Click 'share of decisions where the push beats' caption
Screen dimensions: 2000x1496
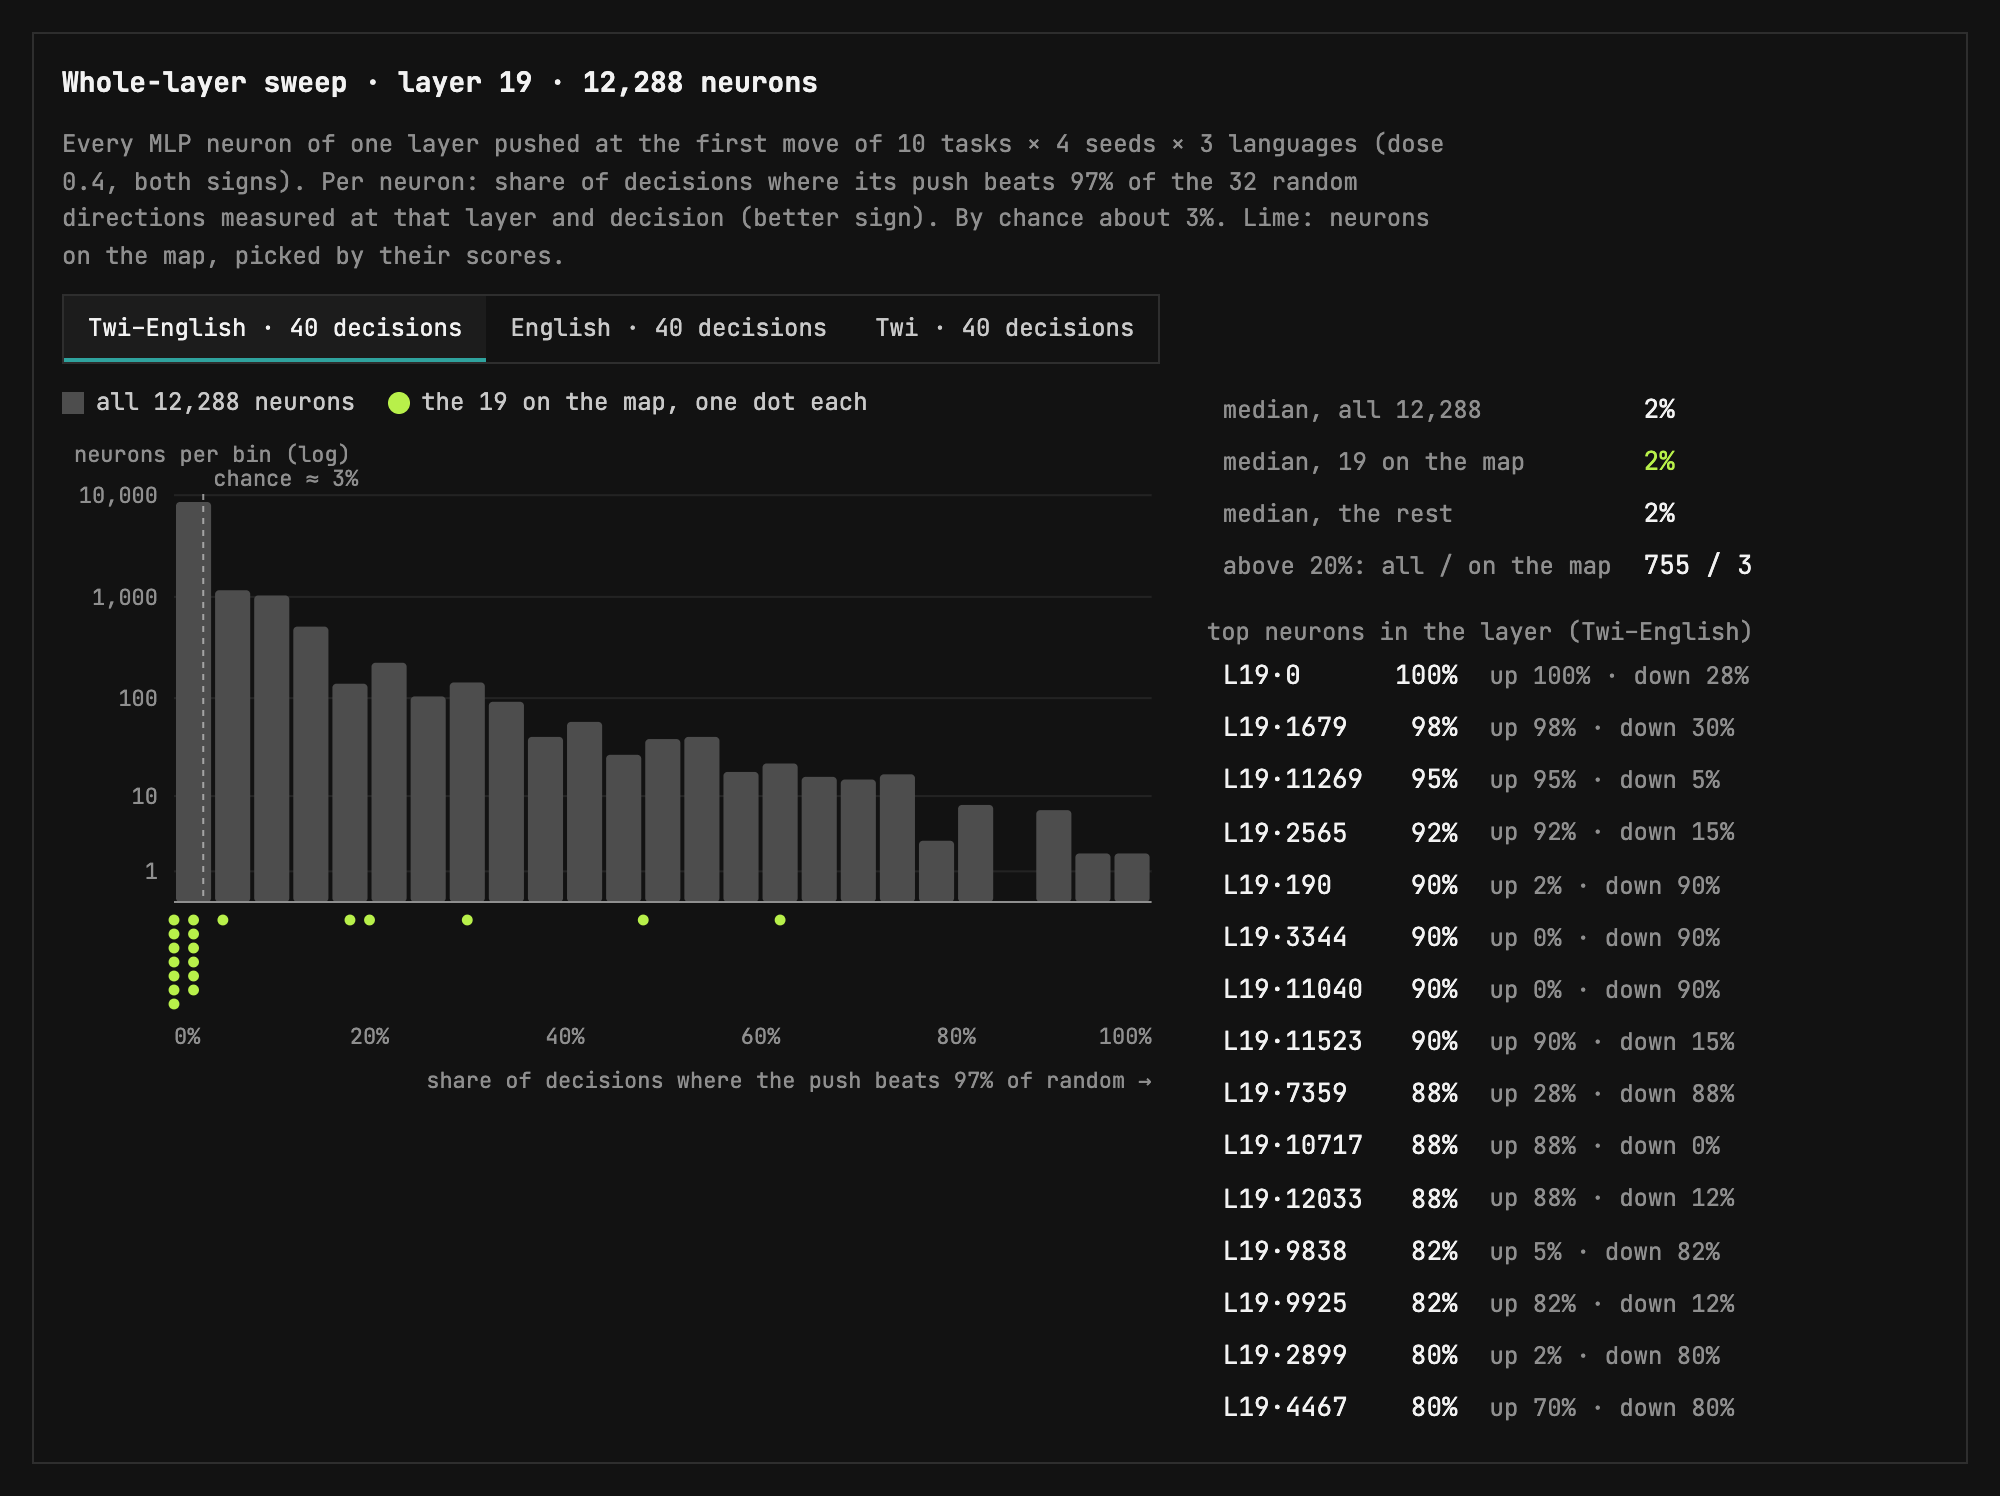coord(788,1081)
